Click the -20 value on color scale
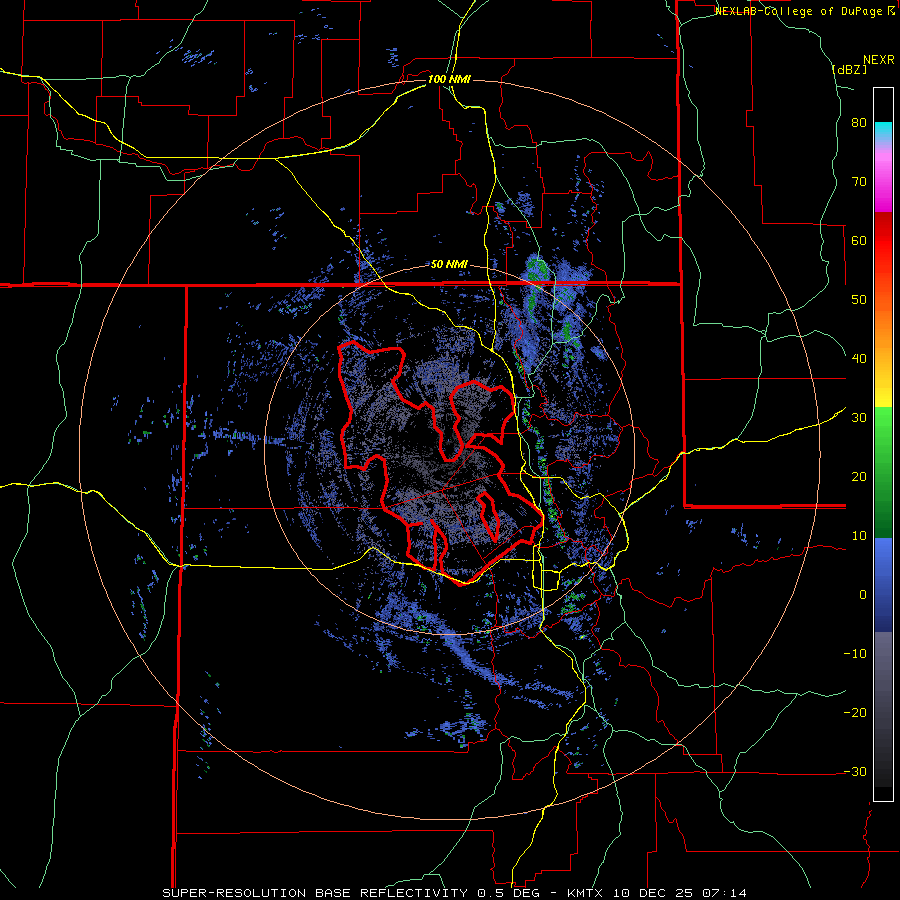The width and height of the screenshot is (900, 900). coord(855,712)
